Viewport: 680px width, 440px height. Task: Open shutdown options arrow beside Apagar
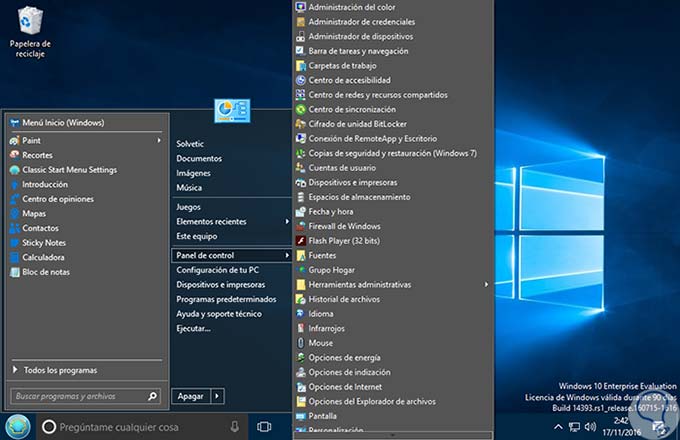[x=217, y=396]
